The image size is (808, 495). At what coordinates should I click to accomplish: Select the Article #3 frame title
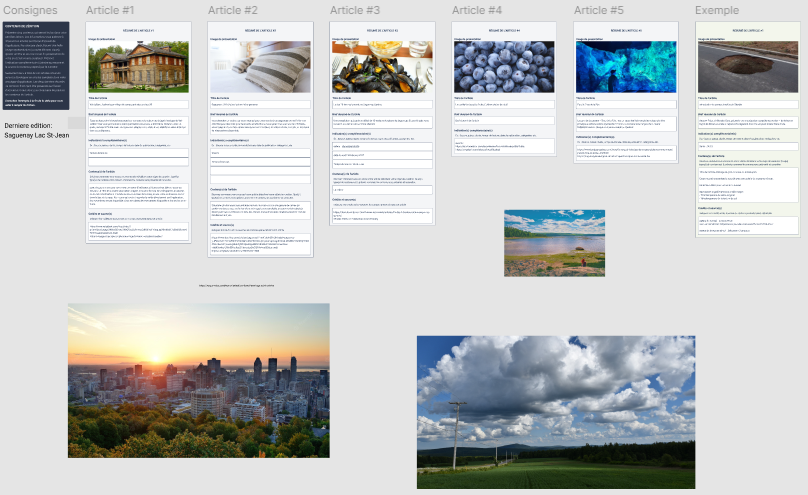(354, 10)
